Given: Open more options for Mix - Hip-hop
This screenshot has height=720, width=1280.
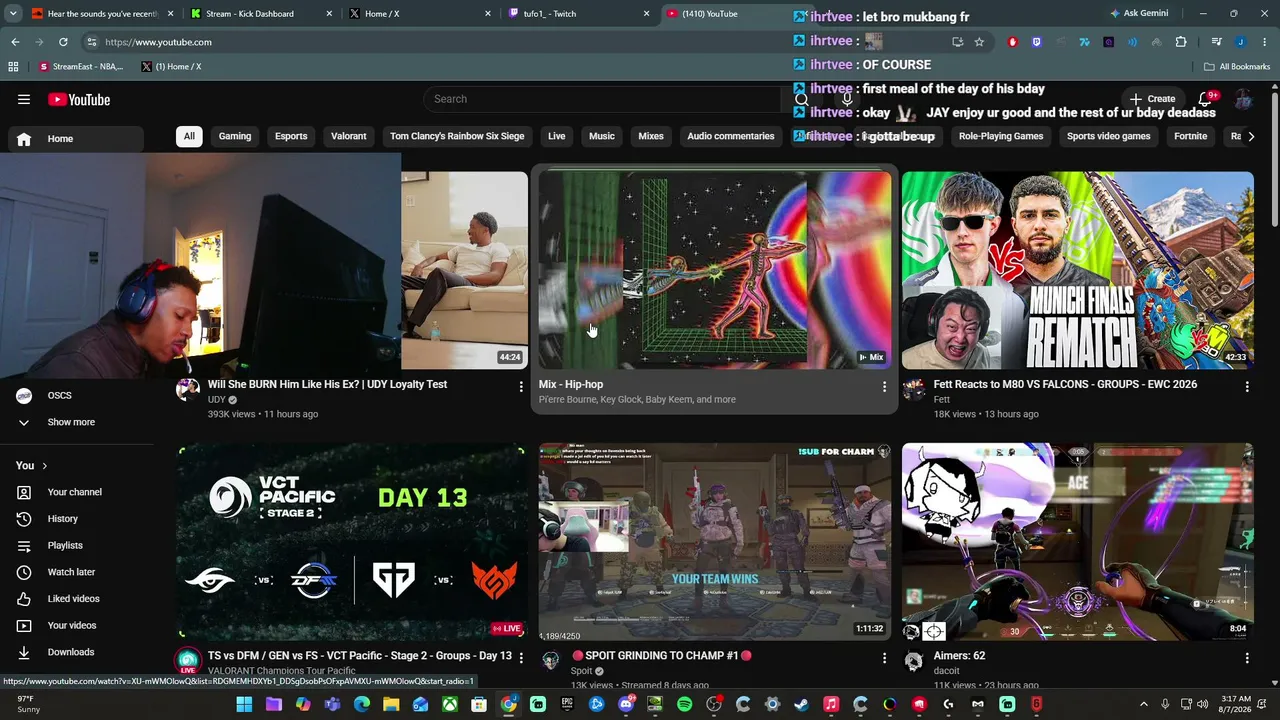Looking at the screenshot, I should (884, 386).
